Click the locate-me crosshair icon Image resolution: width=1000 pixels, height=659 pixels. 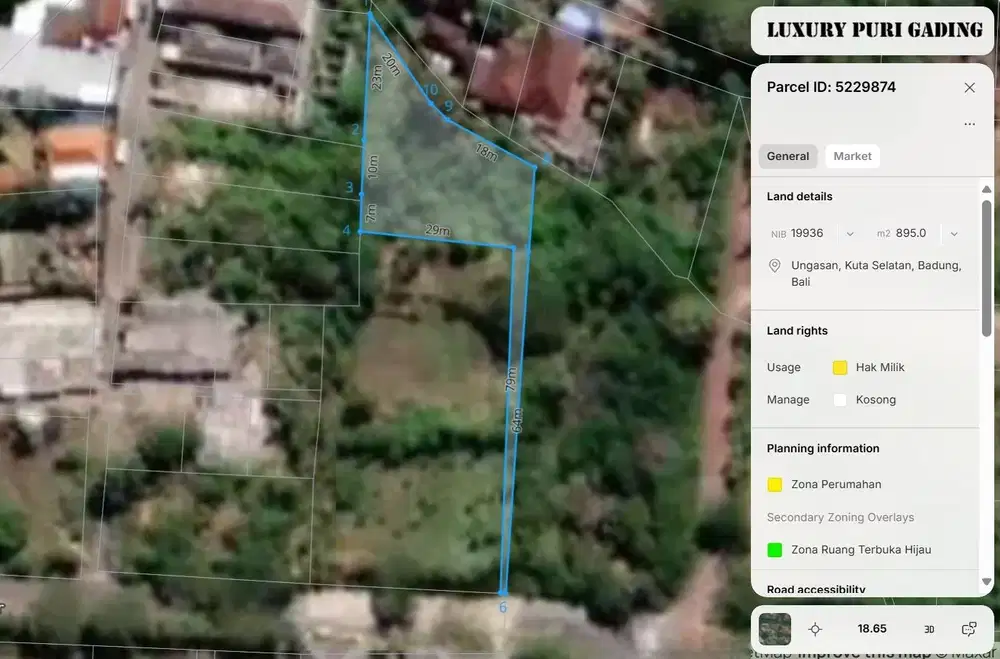pos(815,629)
